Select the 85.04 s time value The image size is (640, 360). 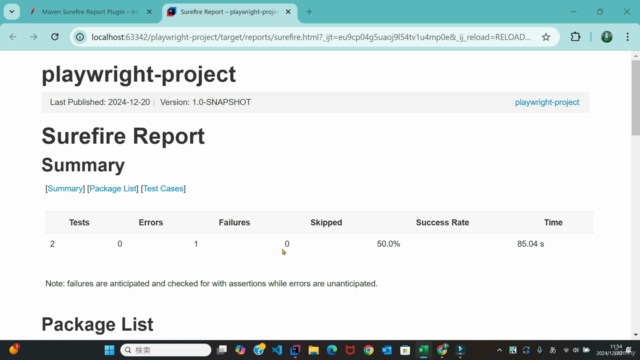[x=530, y=244]
